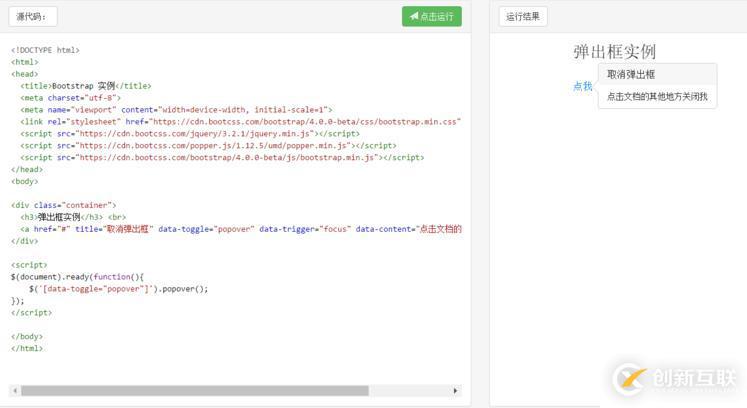
Task: Click the right arrow of code scrollbar
Action: coord(455,391)
